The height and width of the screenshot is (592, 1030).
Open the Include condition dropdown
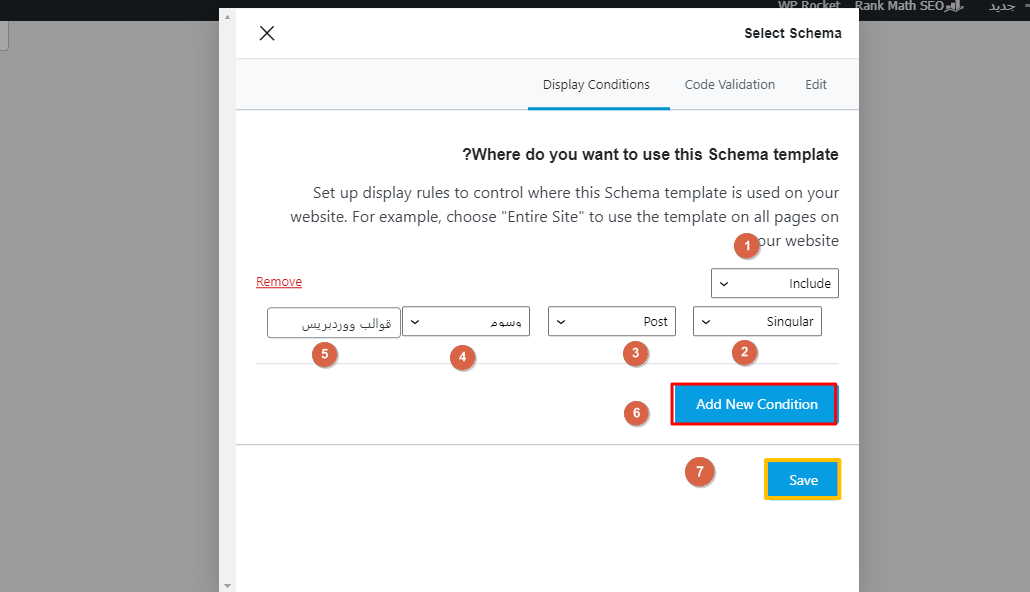coord(774,283)
